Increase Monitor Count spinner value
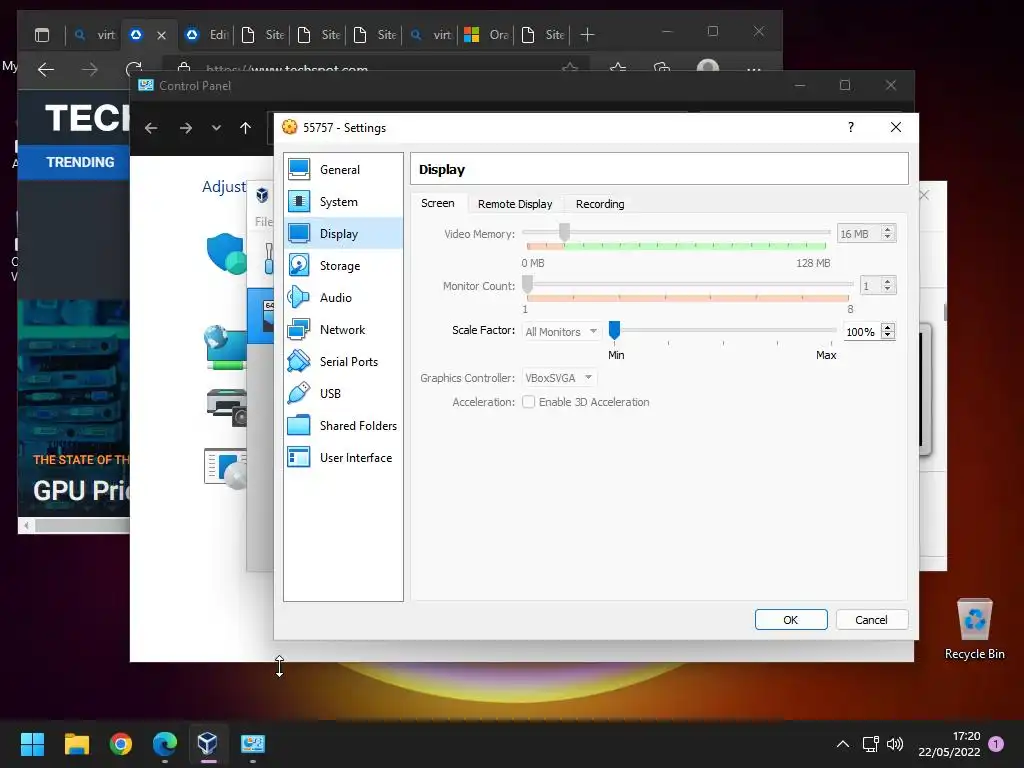This screenshot has height=768, width=1024. (x=888, y=281)
